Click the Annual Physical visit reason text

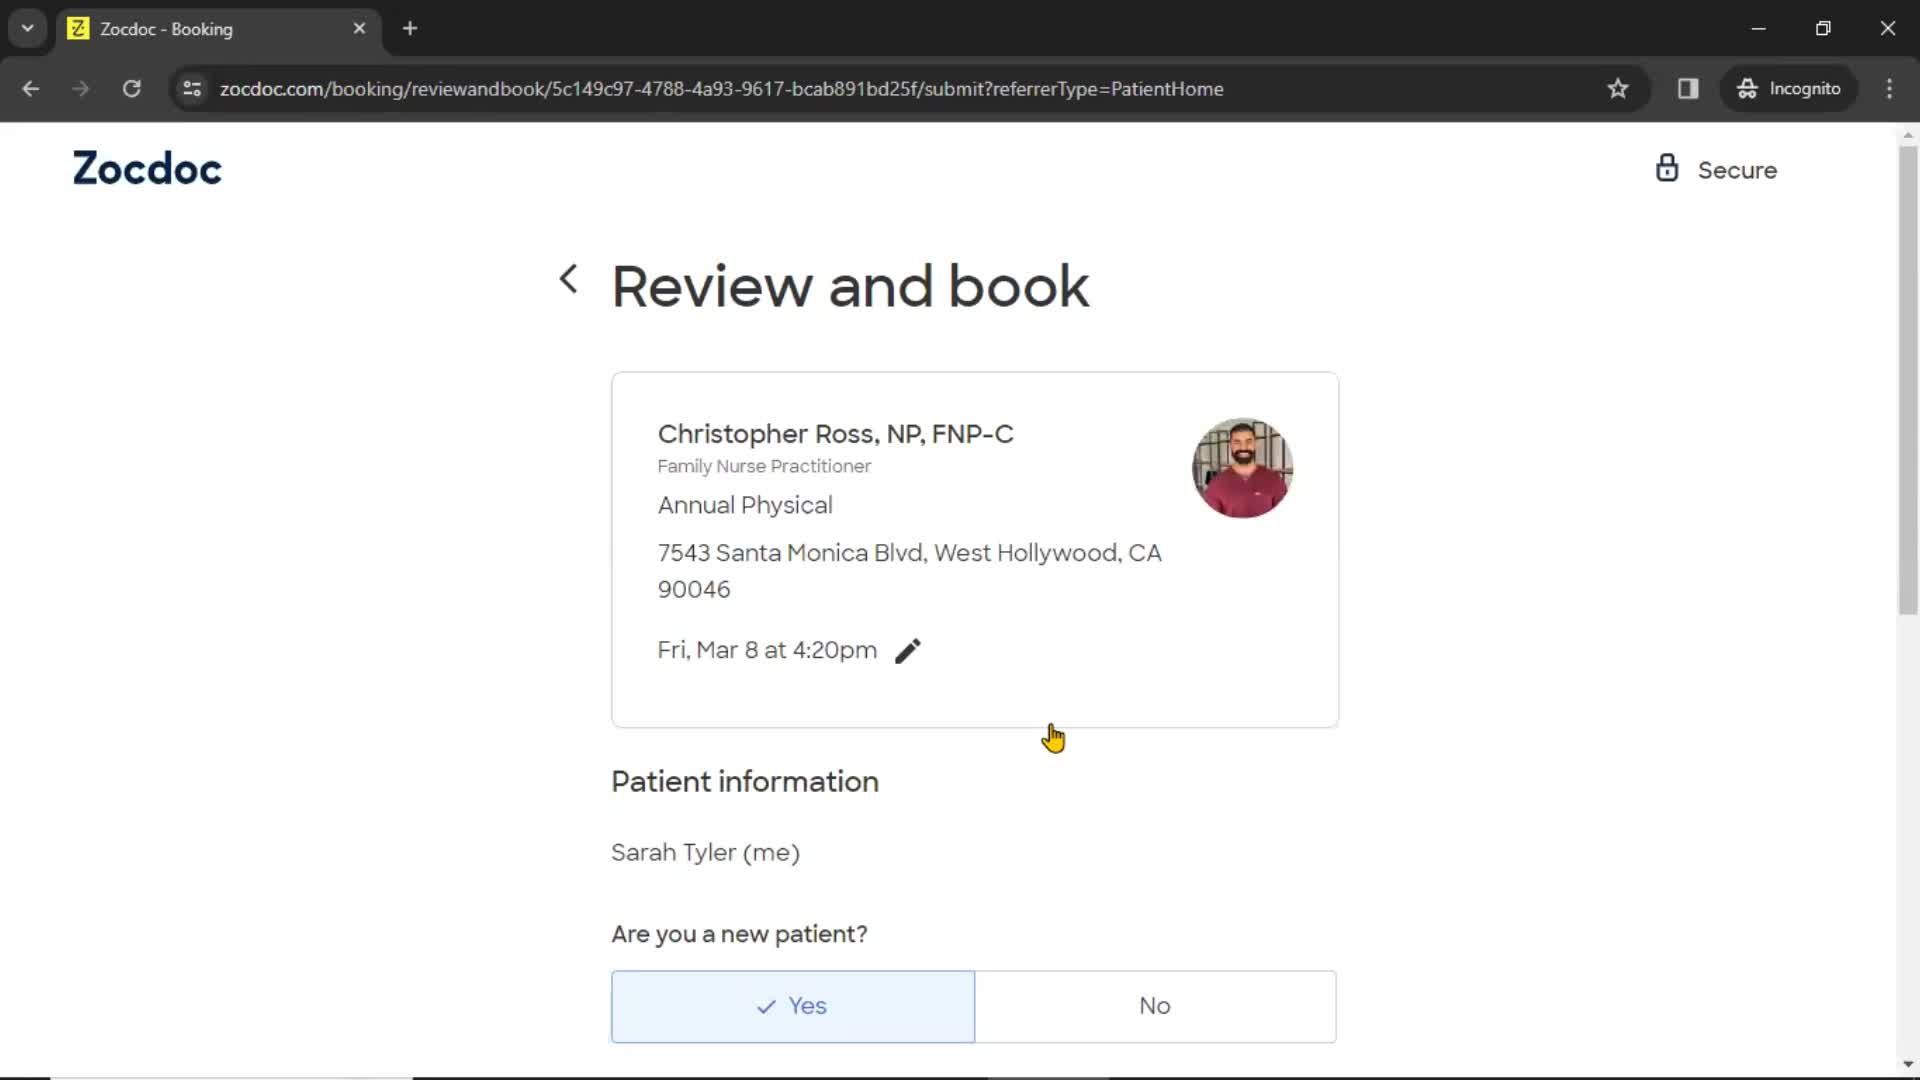coord(745,505)
